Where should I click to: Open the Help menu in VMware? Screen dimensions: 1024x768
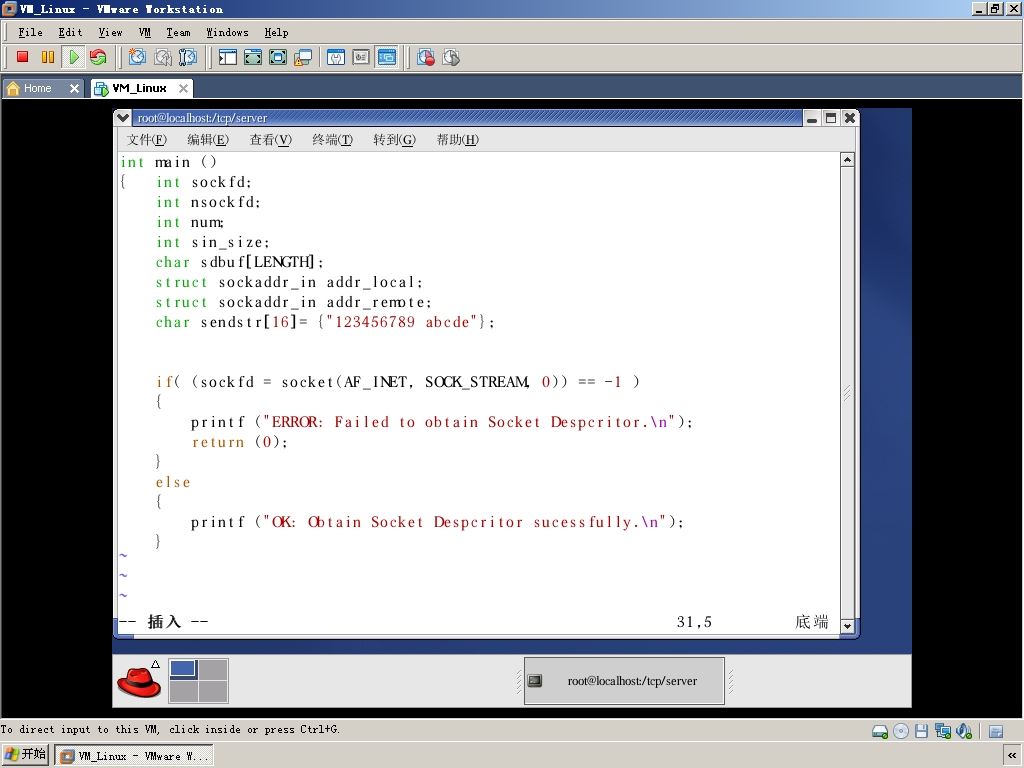click(x=276, y=32)
